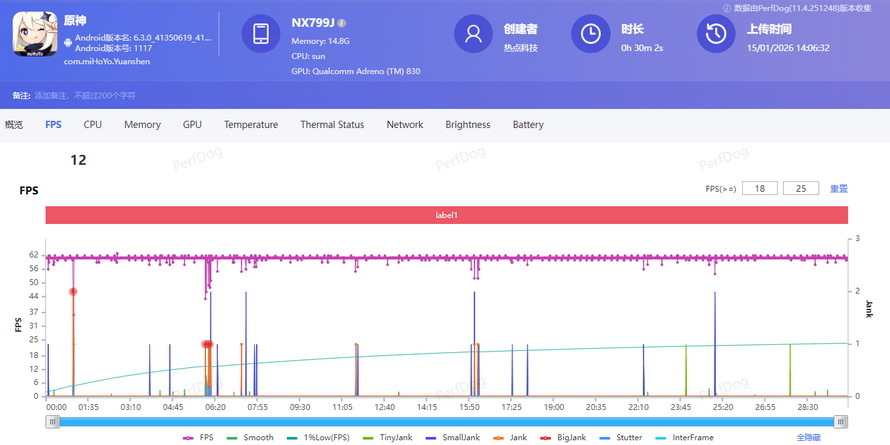This screenshot has height=445, width=890.
Task: Switch to the CPU tab
Action: (93, 125)
